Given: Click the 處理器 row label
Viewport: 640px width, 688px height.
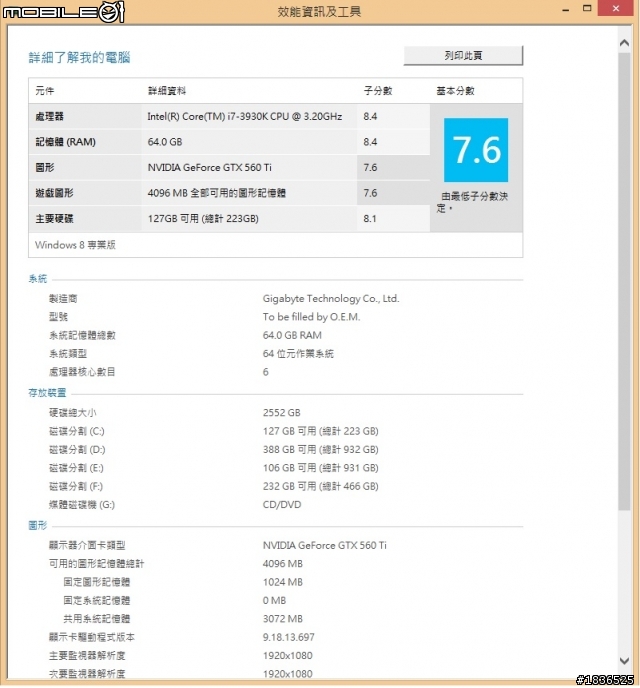Looking at the screenshot, I should pos(50,116).
